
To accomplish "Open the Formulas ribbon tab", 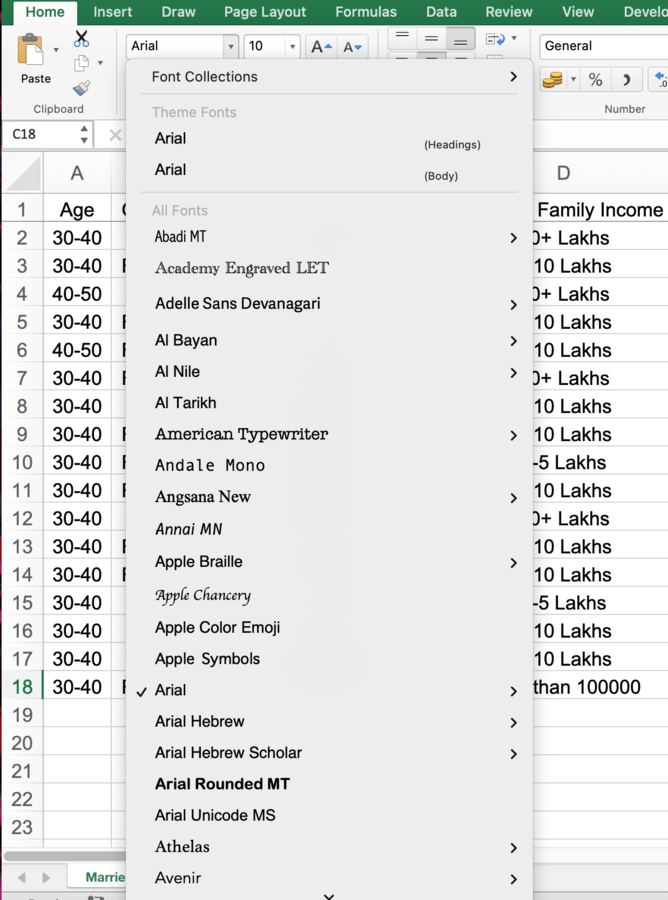I will 366,12.
